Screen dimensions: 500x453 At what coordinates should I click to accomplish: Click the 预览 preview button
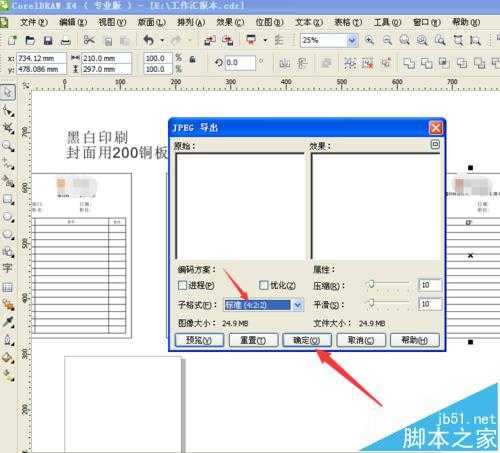[199, 340]
